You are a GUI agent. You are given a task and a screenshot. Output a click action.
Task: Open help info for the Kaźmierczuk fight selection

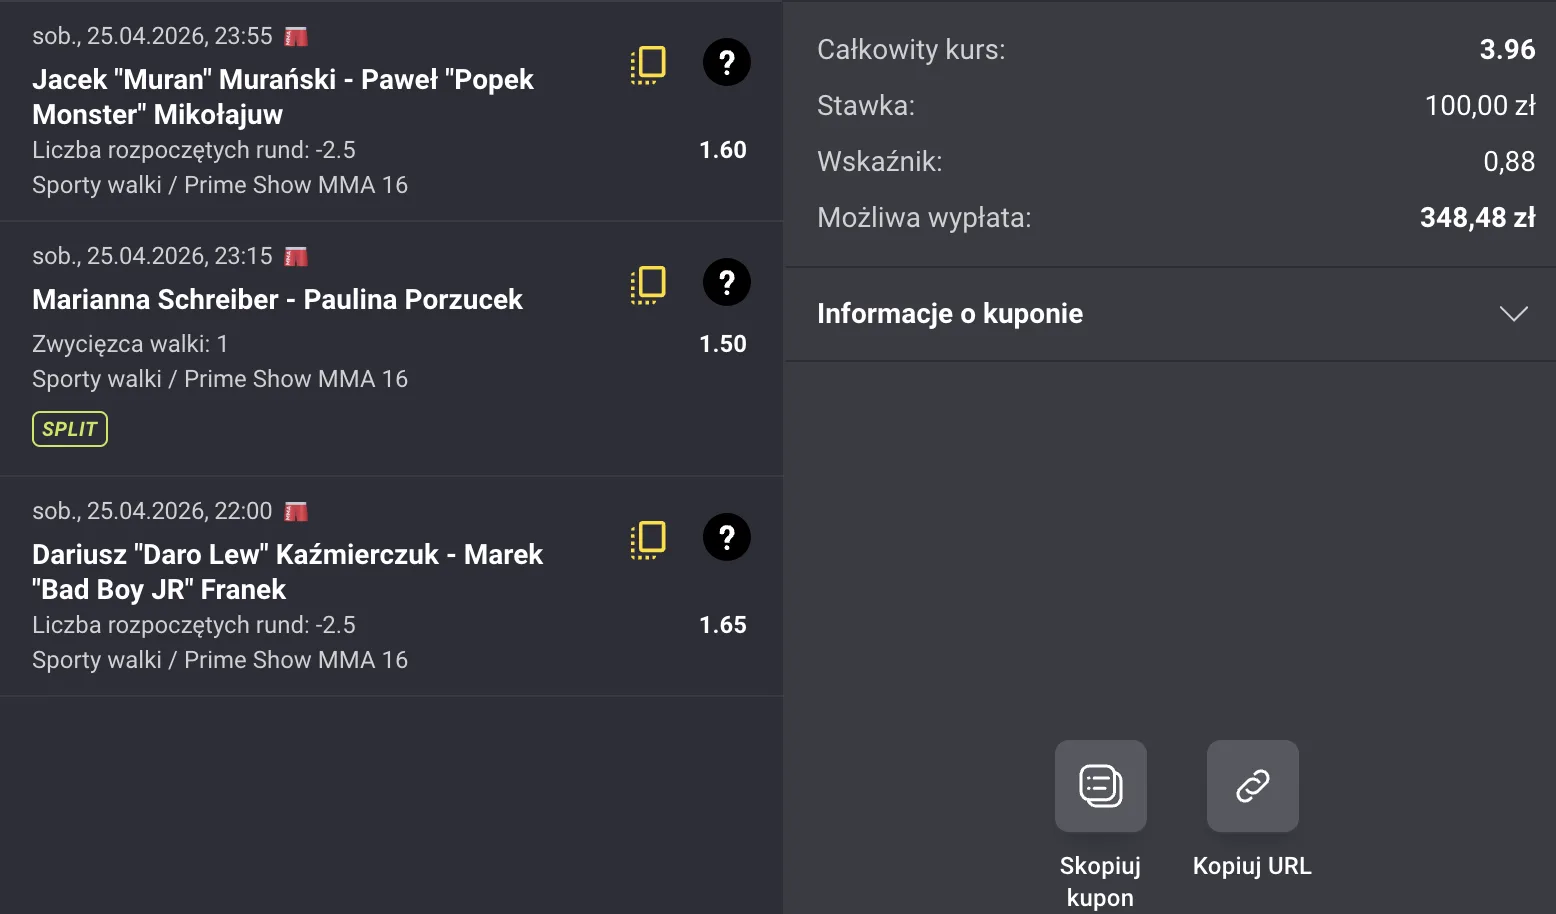726,537
